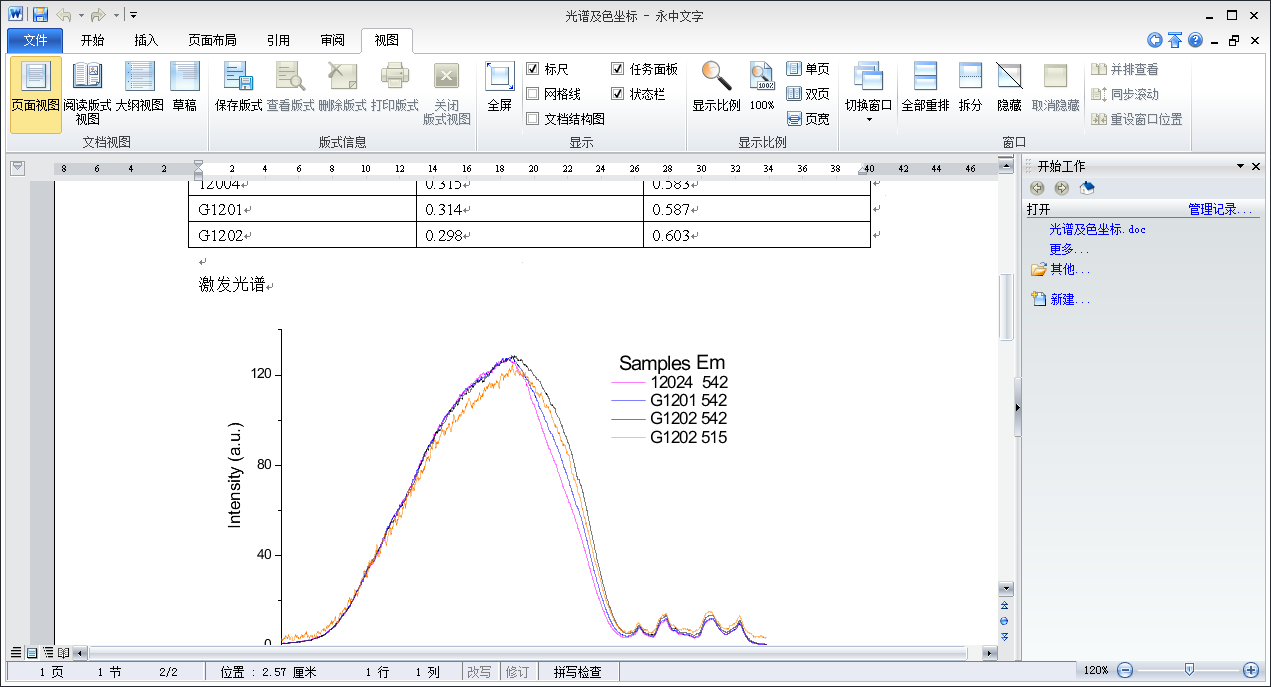This screenshot has width=1271, height=687.
Task: Click 其他 open folder icon in task pane
Action: pos(1039,269)
